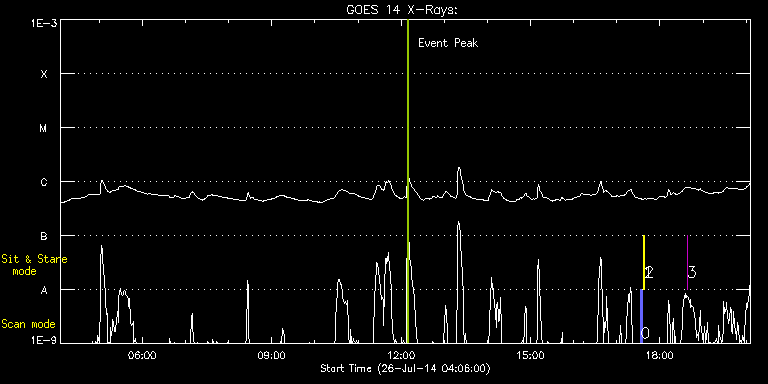Click the number 0 beside the blue marker

pos(646,333)
